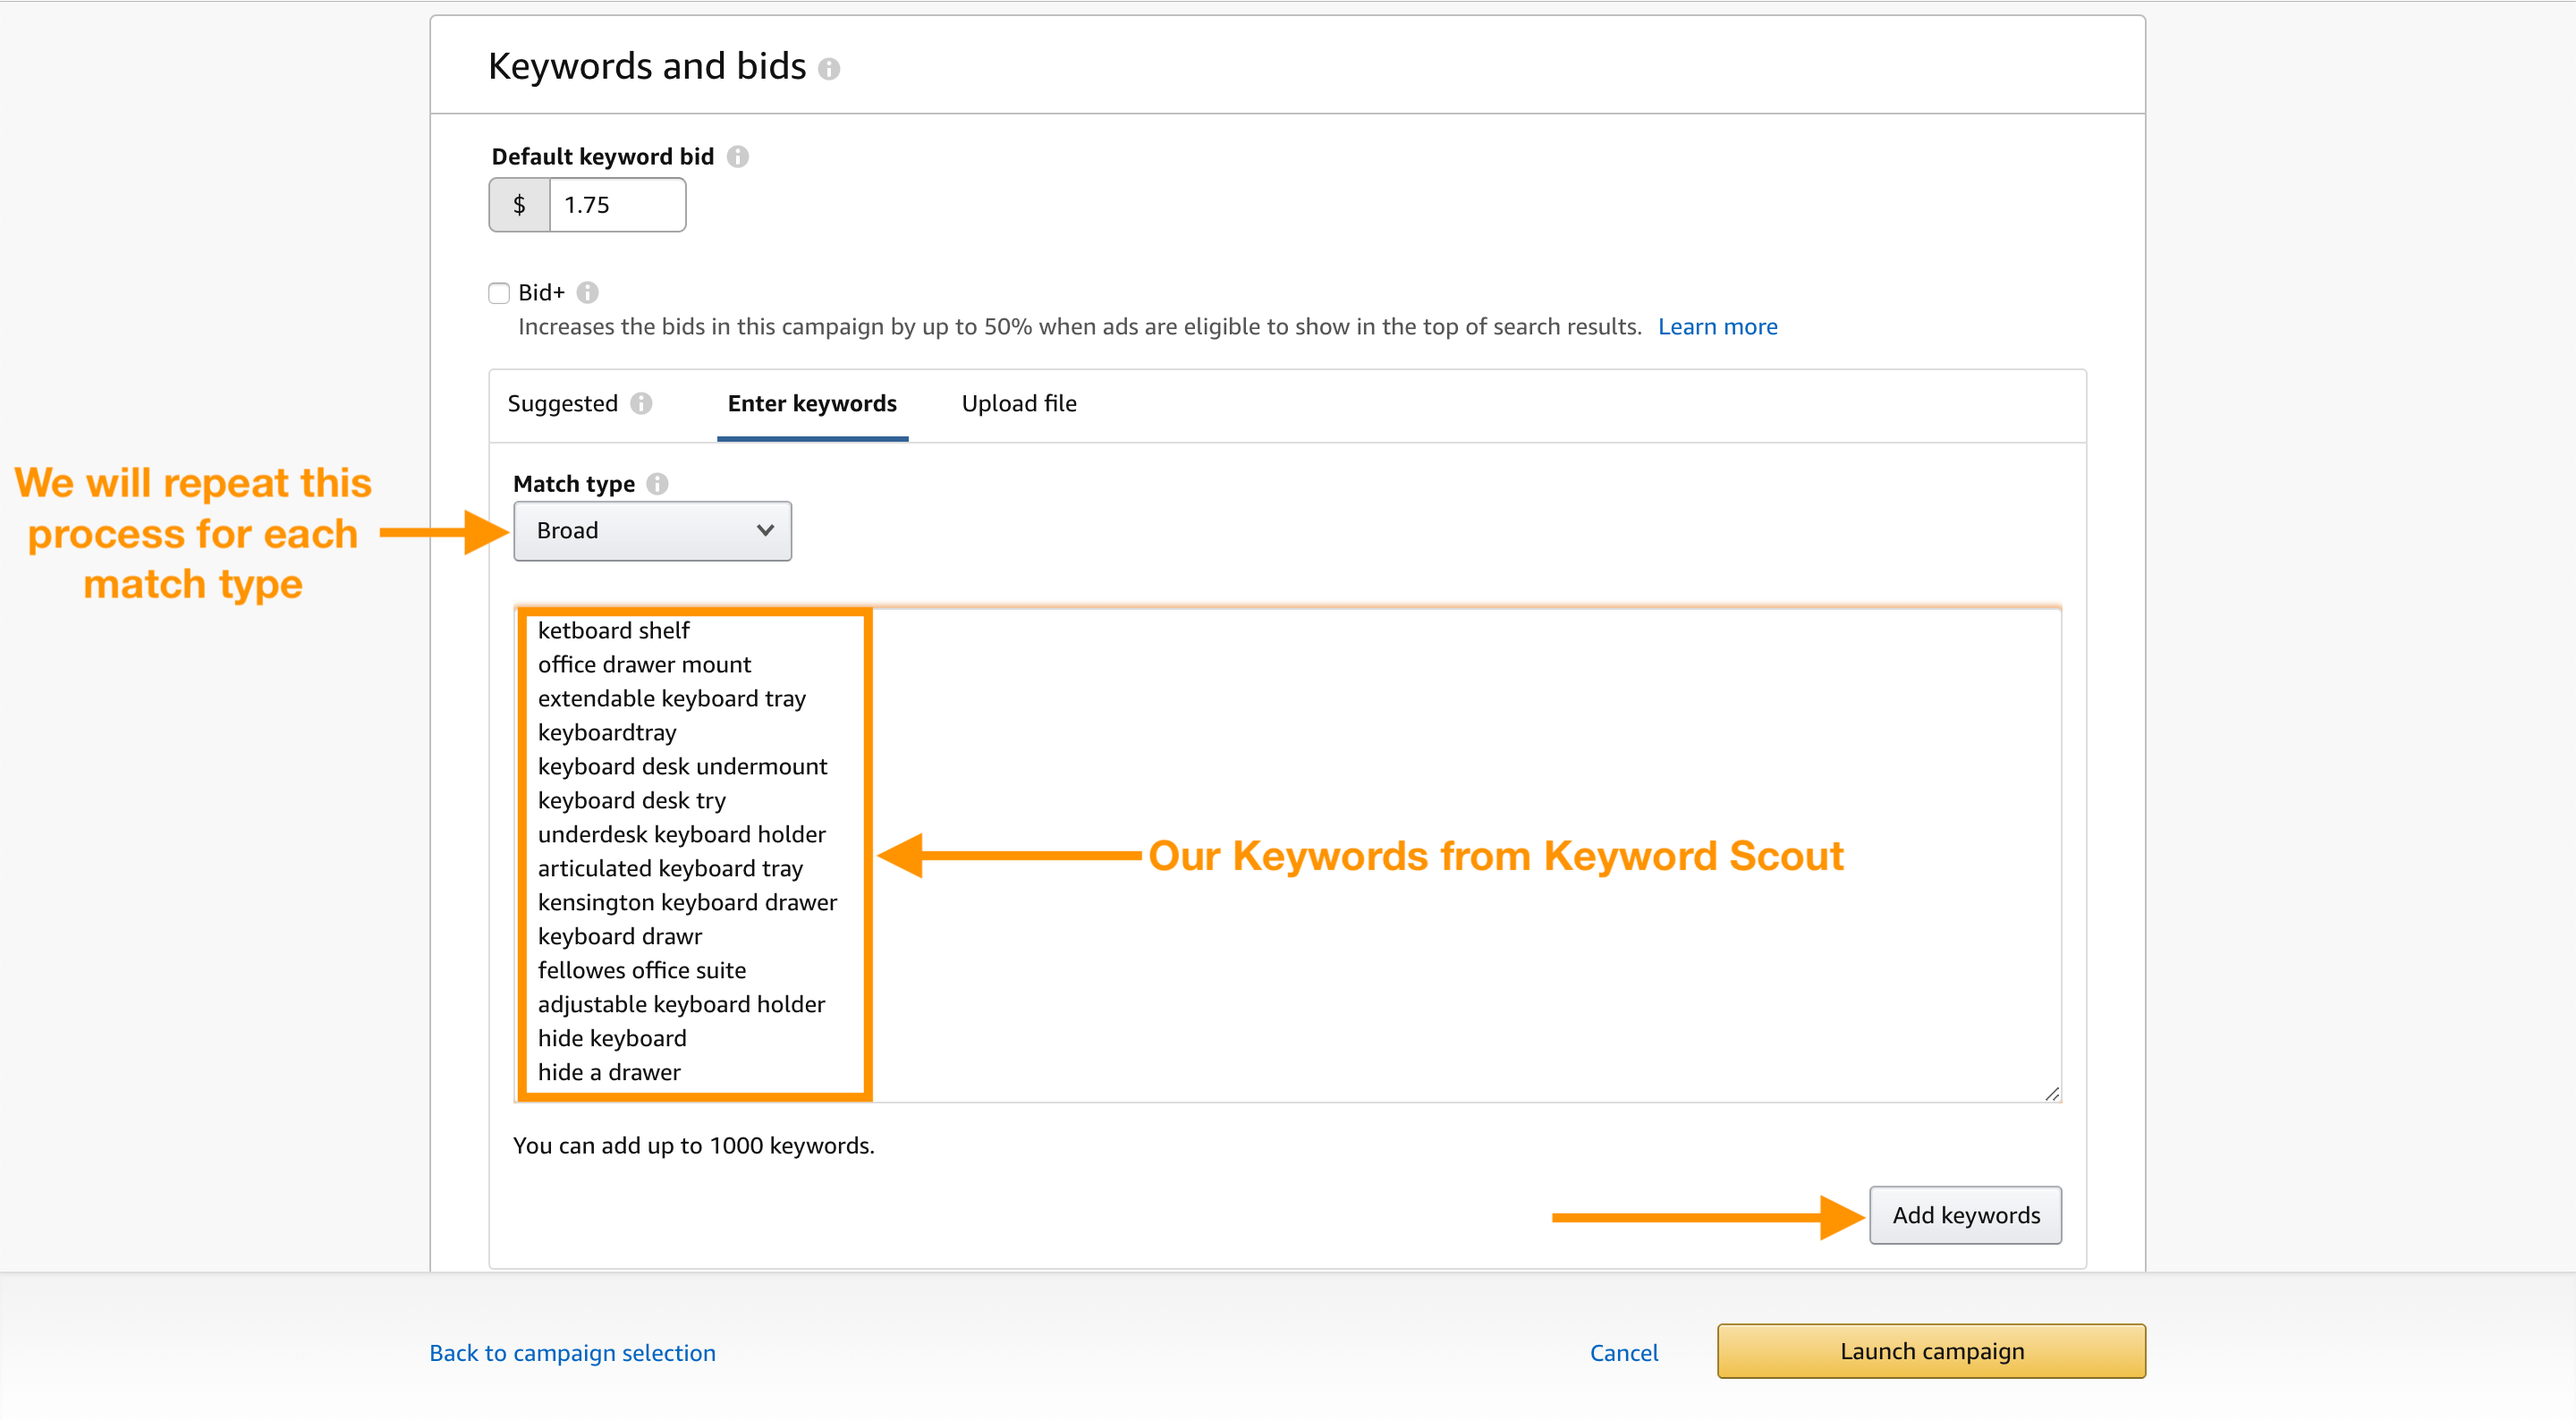
Task: Click the default keyword bid amount field
Action: pyautogui.click(x=617, y=205)
